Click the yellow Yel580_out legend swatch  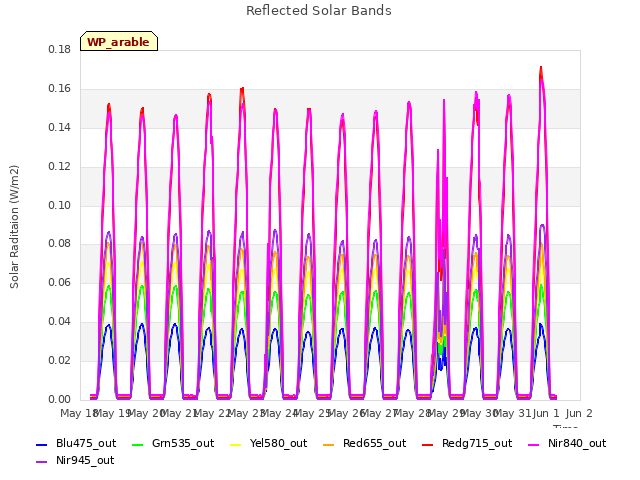(x=236, y=444)
